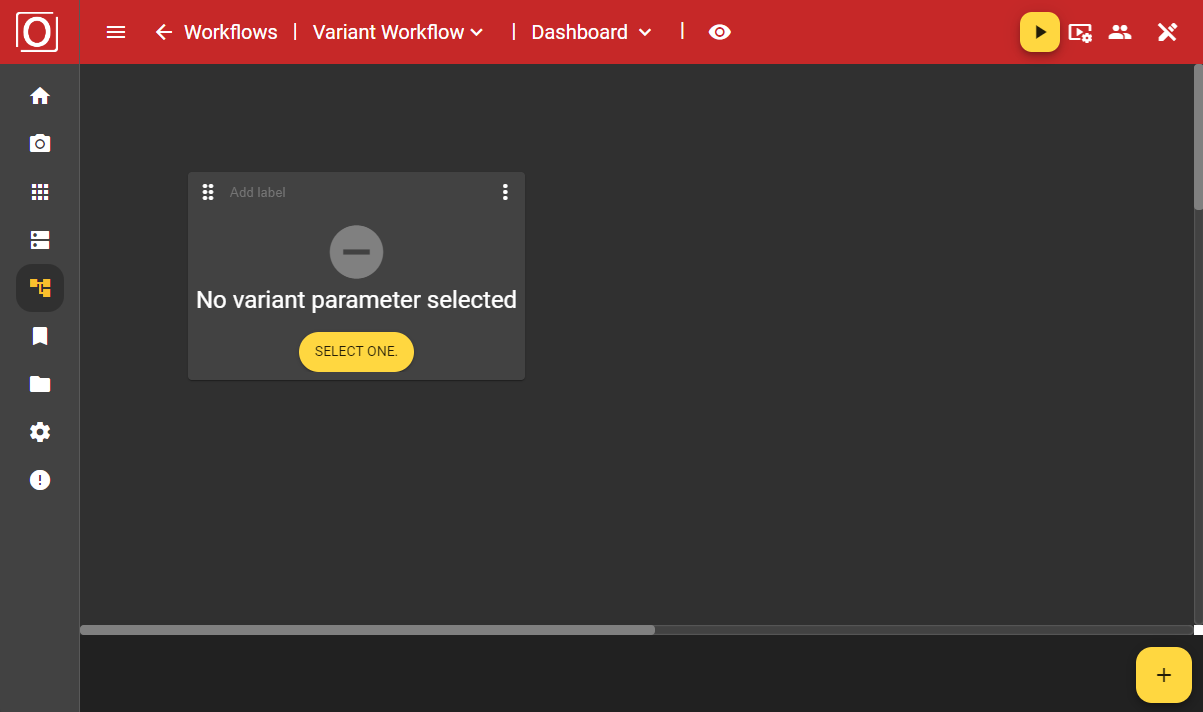Toggle dashboard preview with the eye icon

(720, 31)
